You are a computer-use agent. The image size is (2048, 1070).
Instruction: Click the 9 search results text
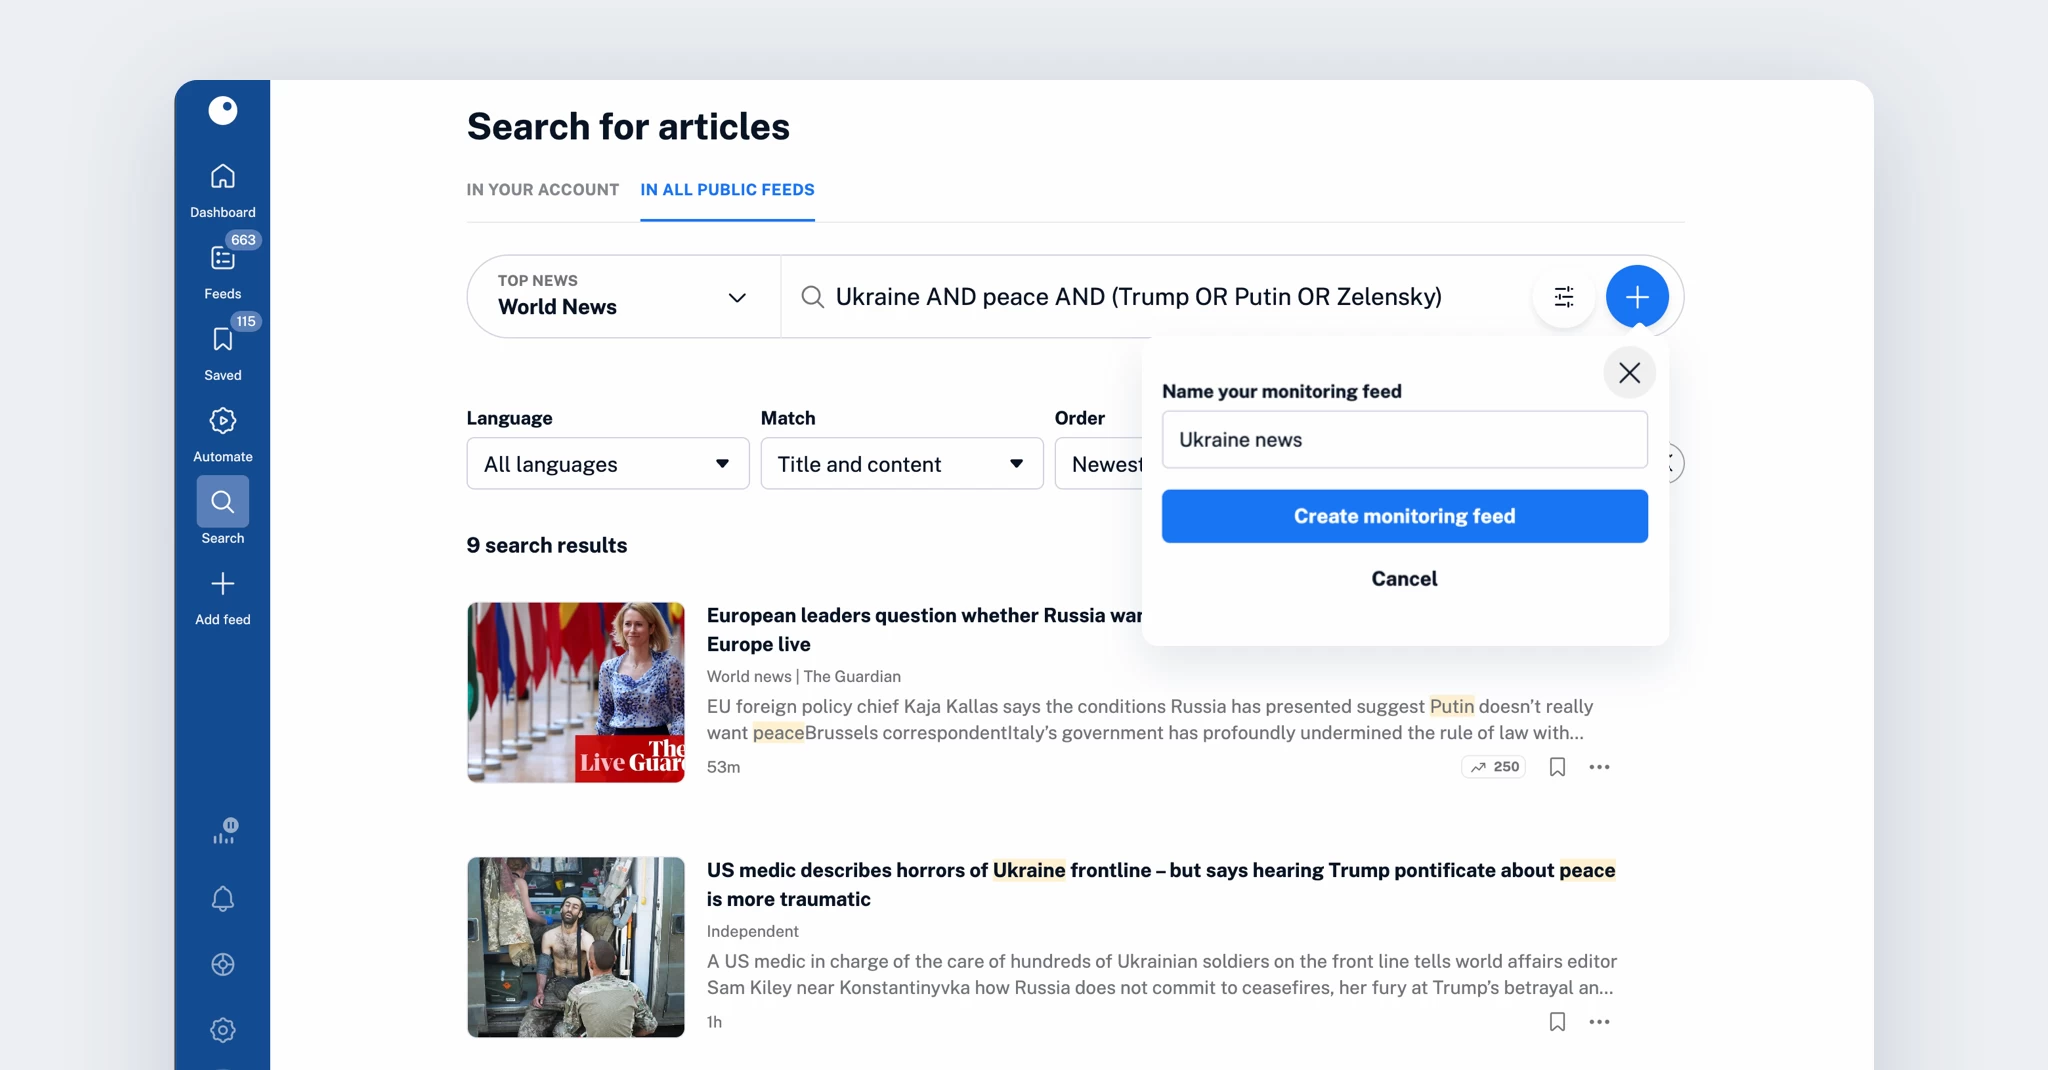click(x=547, y=546)
